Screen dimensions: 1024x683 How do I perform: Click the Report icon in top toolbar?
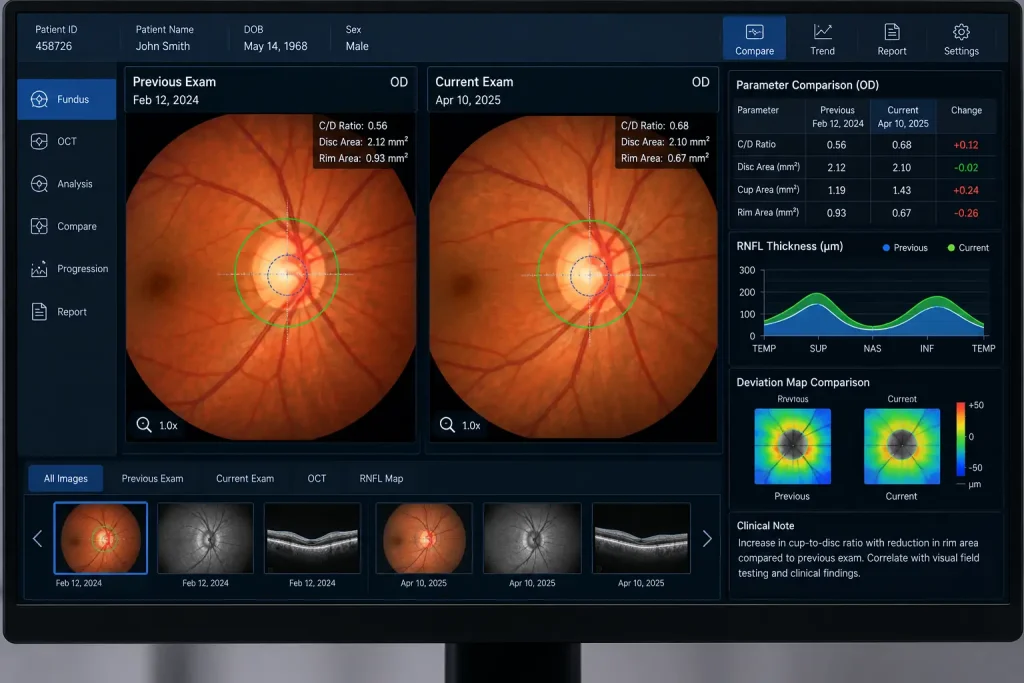click(x=891, y=31)
